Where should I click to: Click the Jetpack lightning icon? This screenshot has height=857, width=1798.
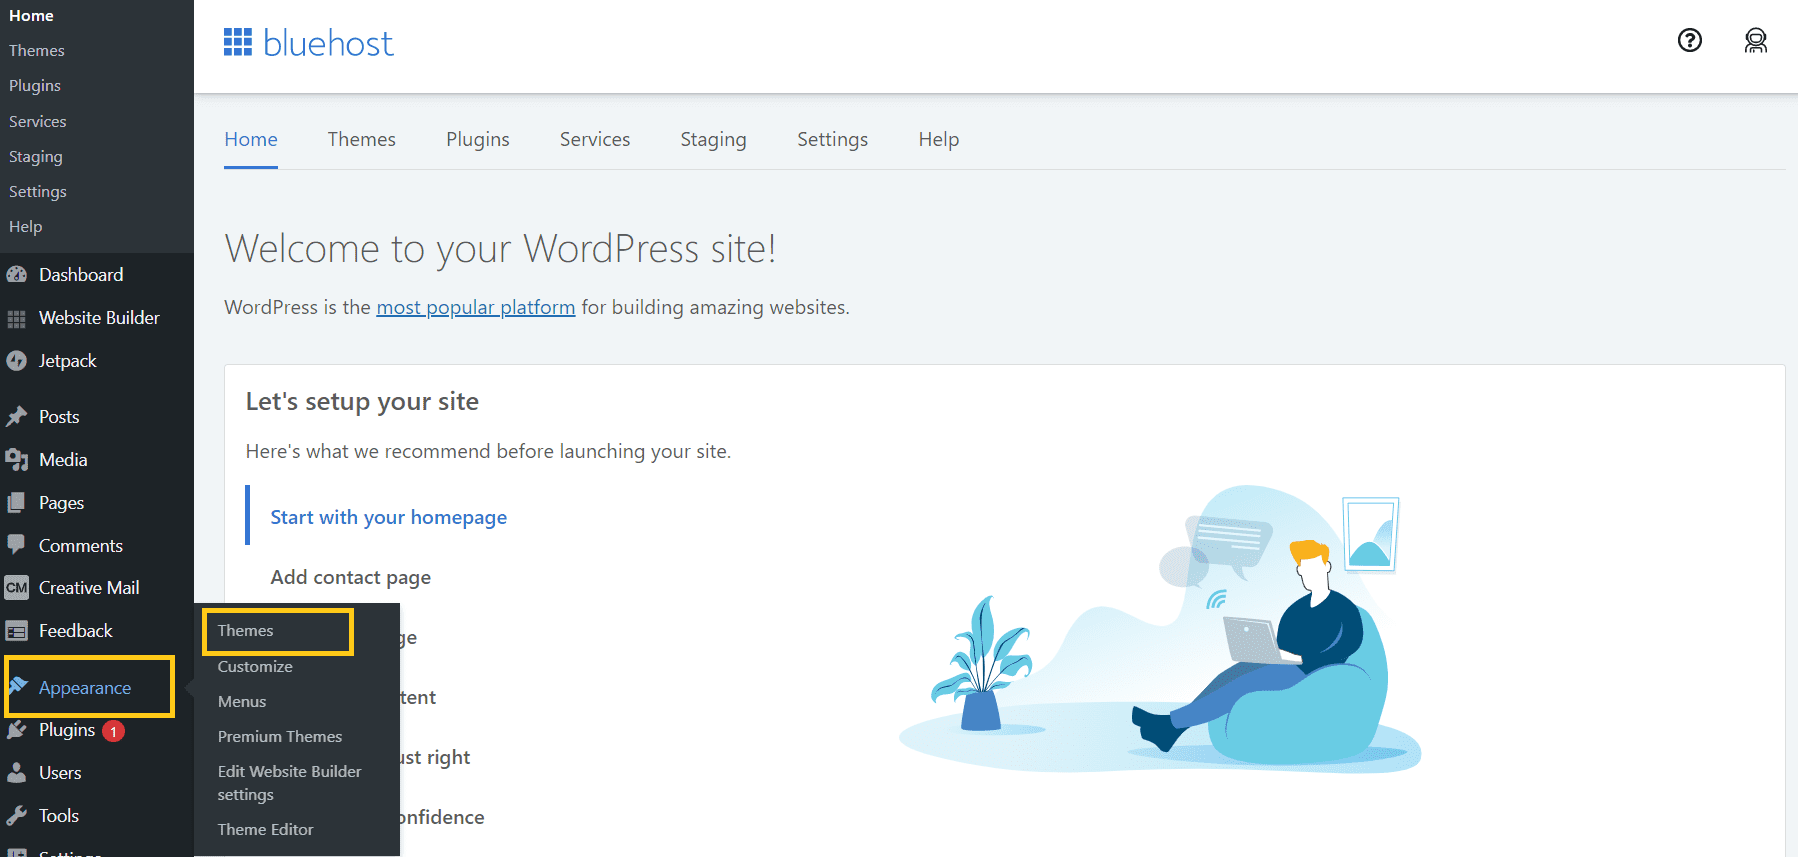[17, 361]
